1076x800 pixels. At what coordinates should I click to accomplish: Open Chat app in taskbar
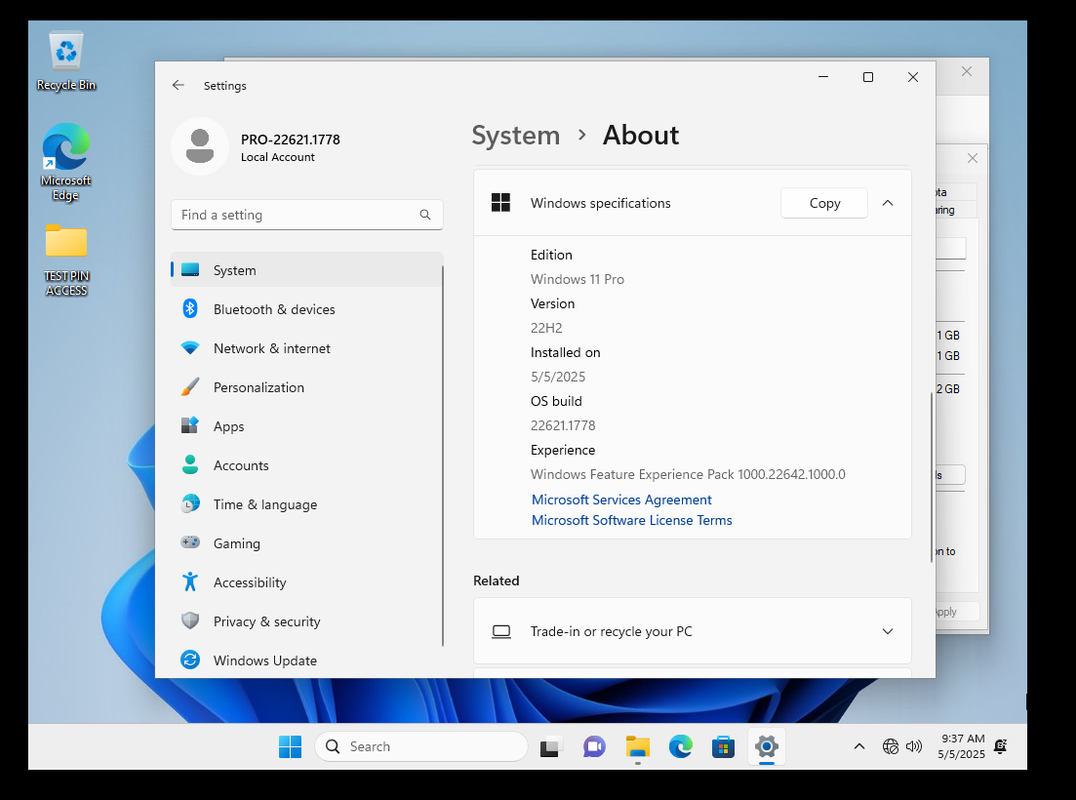(594, 746)
